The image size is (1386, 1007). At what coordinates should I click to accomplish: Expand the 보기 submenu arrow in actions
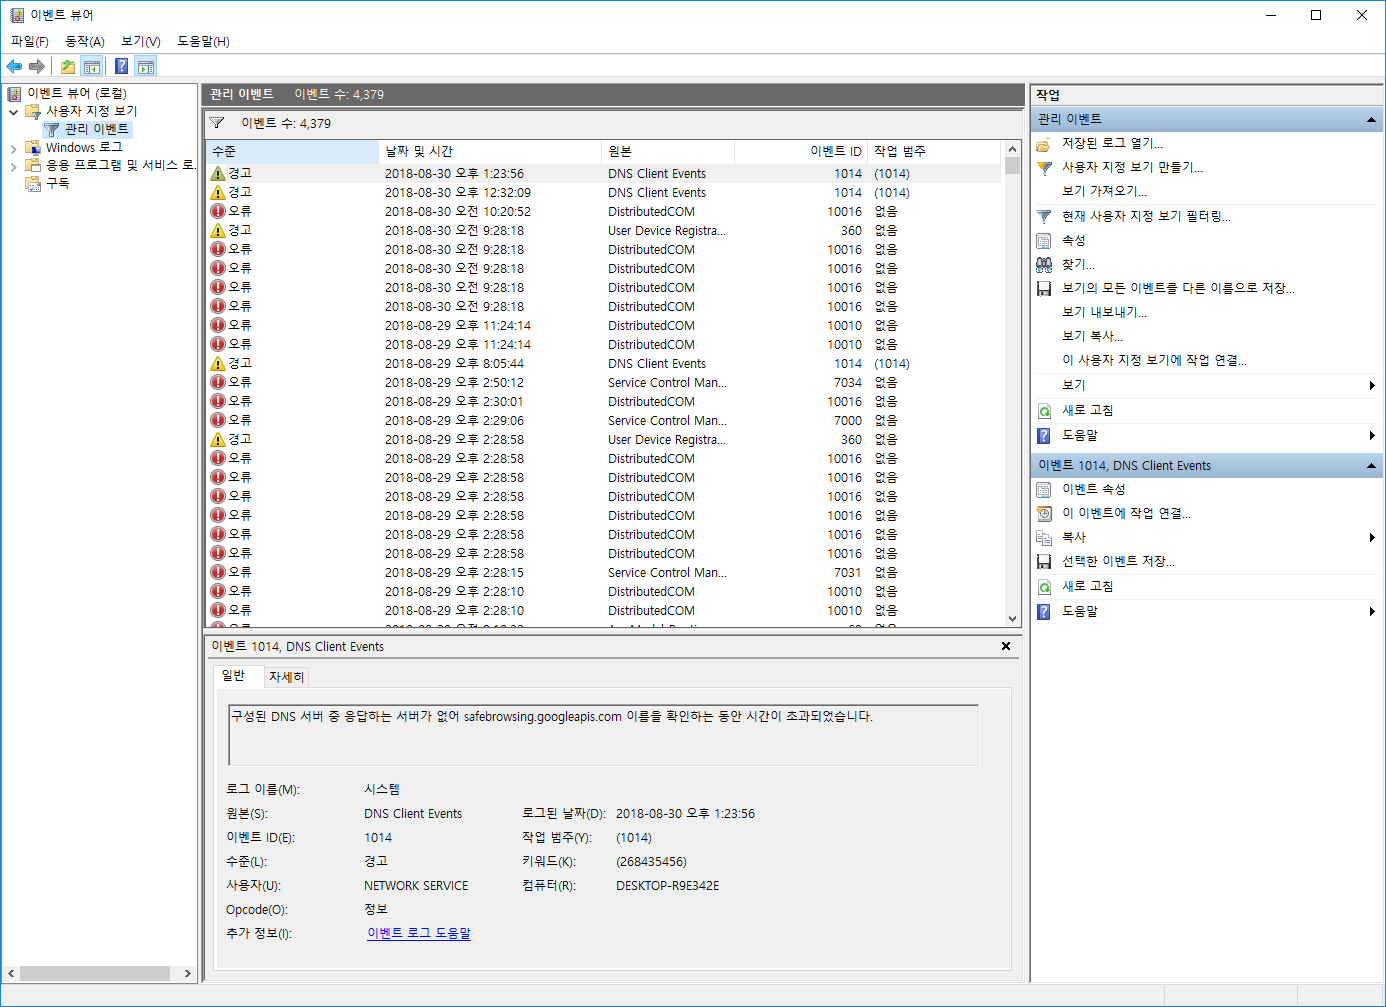[1372, 385]
